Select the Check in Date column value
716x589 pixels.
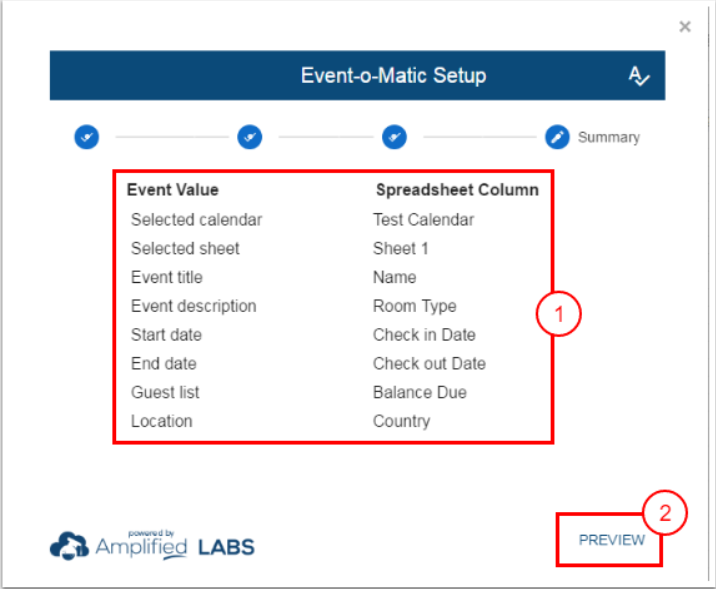point(424,335)
